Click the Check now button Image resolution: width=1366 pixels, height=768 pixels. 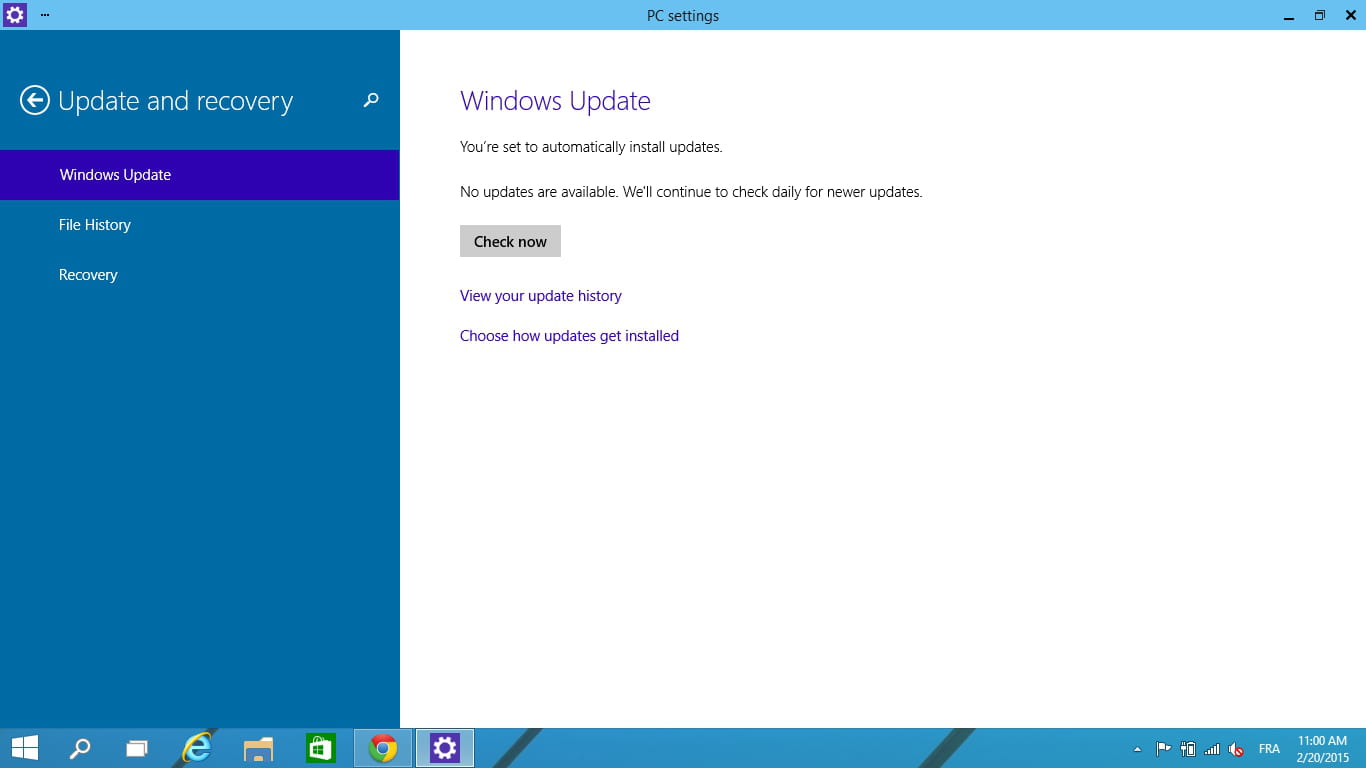click(510, 241)
